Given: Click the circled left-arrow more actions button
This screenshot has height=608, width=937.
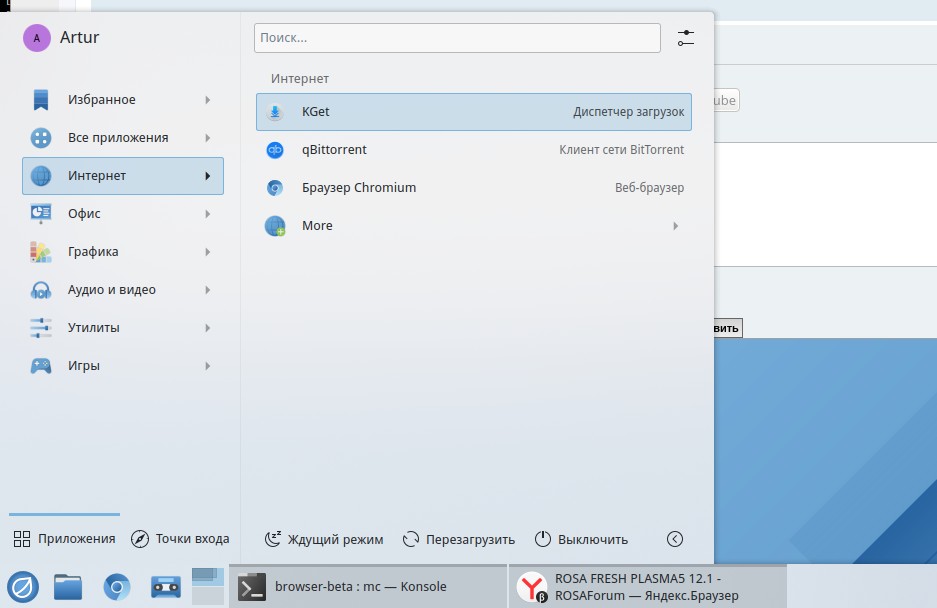Looking at the screenshot, I should (x=675, y=539).
